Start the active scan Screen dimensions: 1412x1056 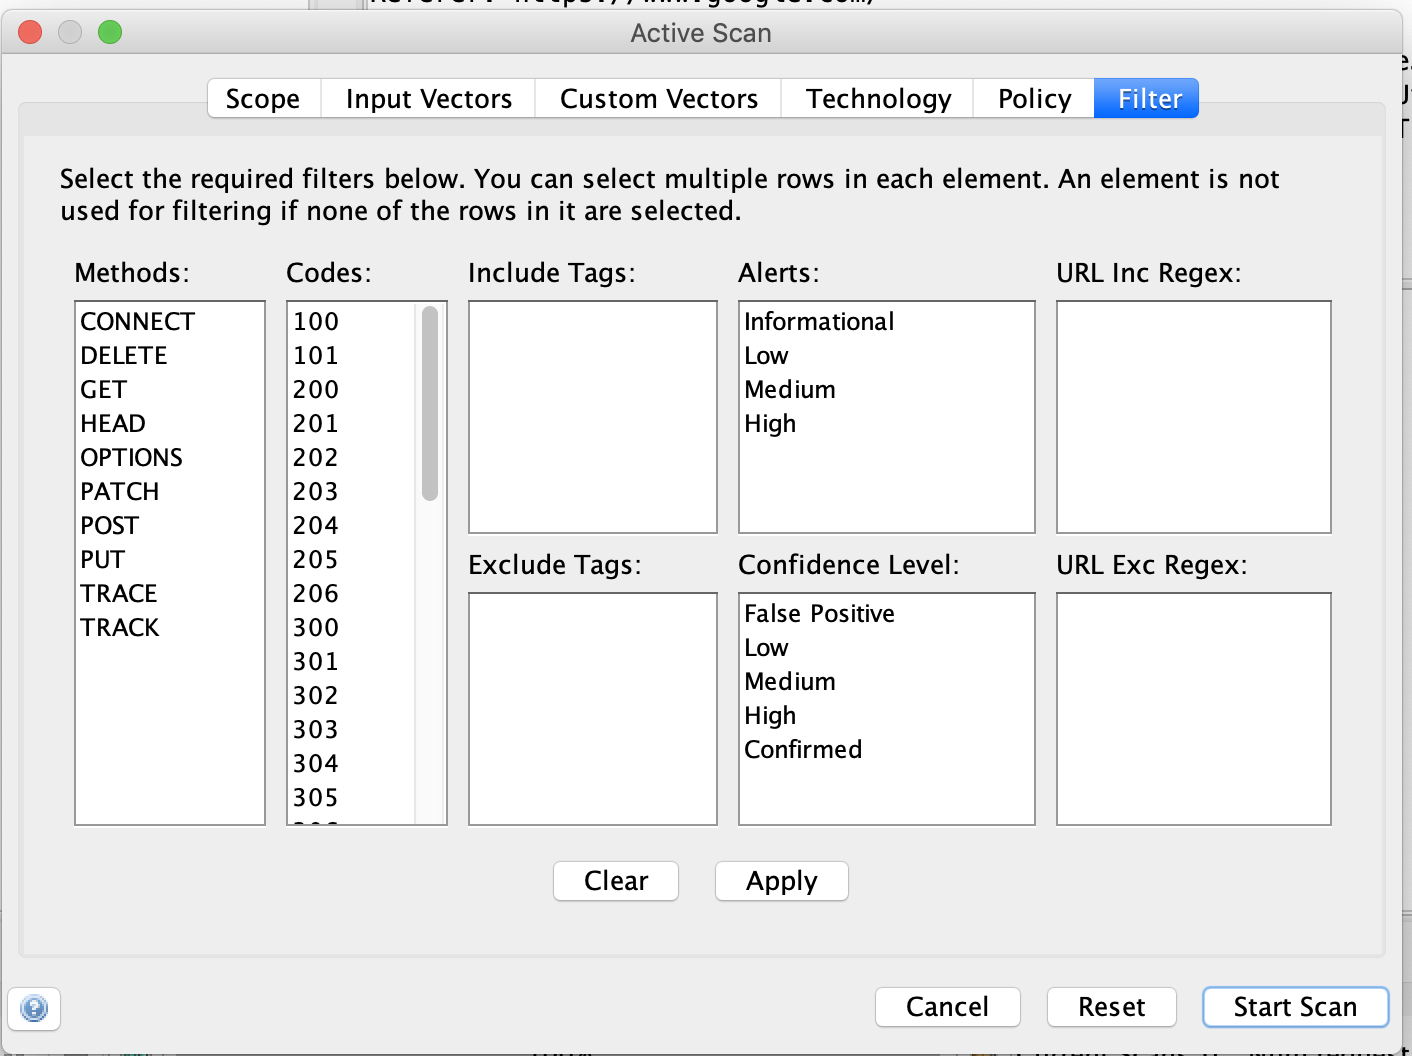point(1295,1007)
